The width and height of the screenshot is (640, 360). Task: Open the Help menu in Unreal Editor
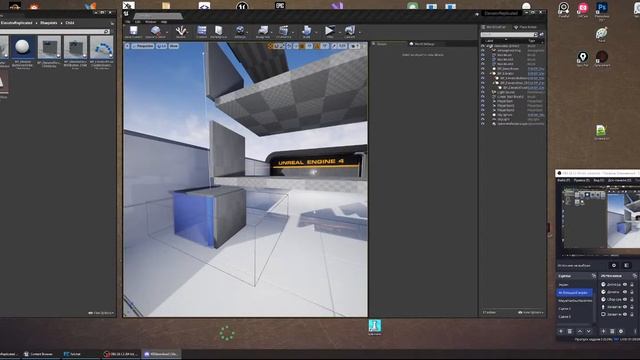(164, 22)
